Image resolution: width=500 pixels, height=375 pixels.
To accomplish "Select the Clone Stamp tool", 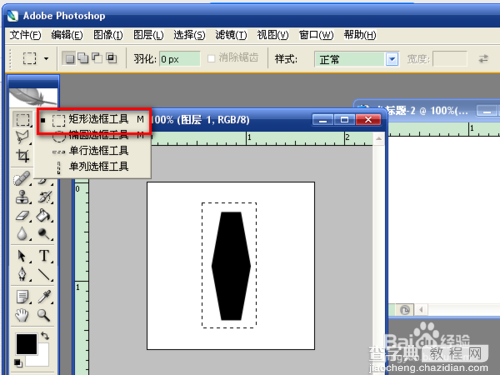I will [x=22, y=197].
